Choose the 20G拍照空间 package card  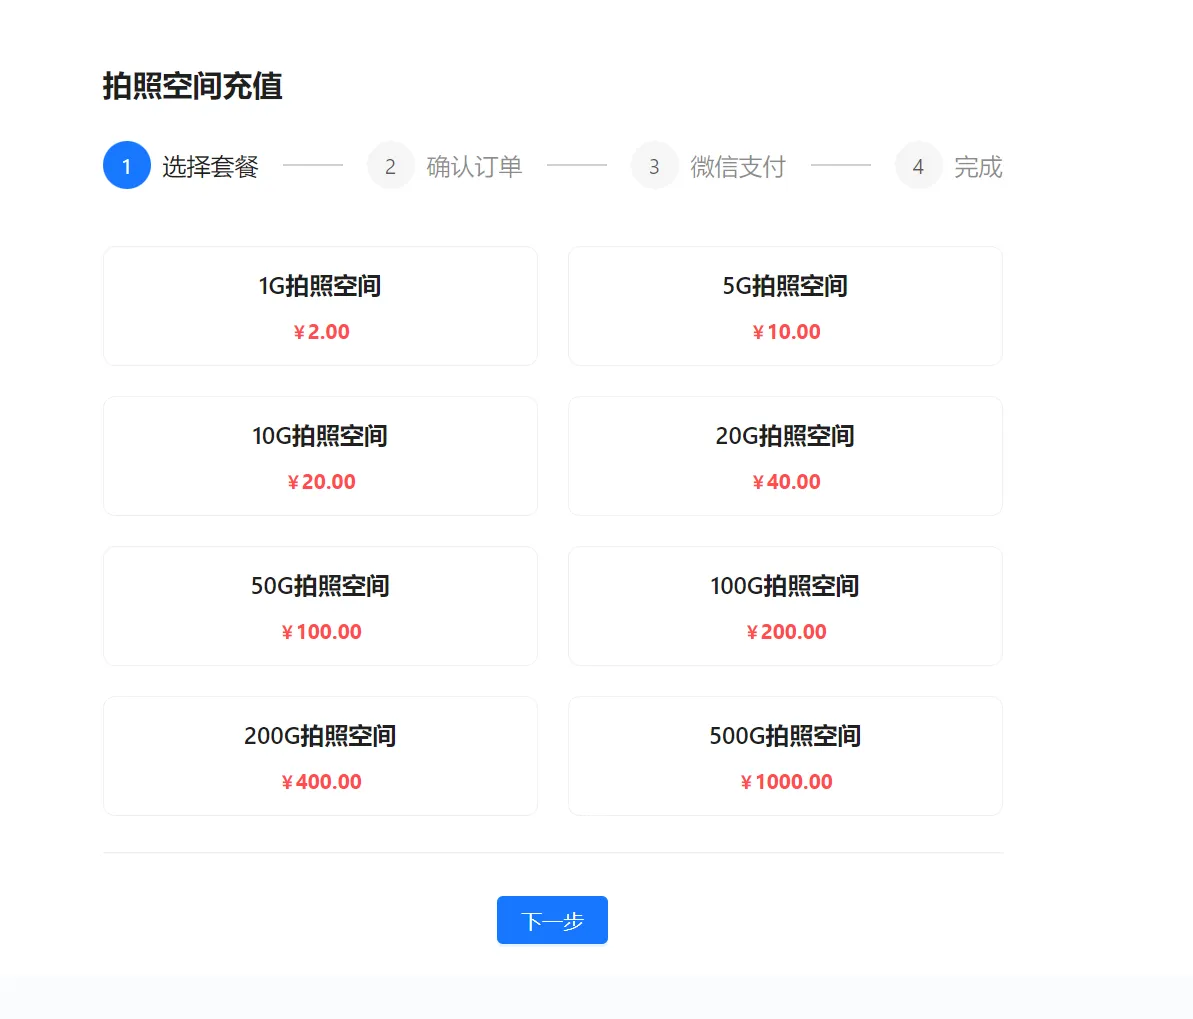tap(785, 456)
